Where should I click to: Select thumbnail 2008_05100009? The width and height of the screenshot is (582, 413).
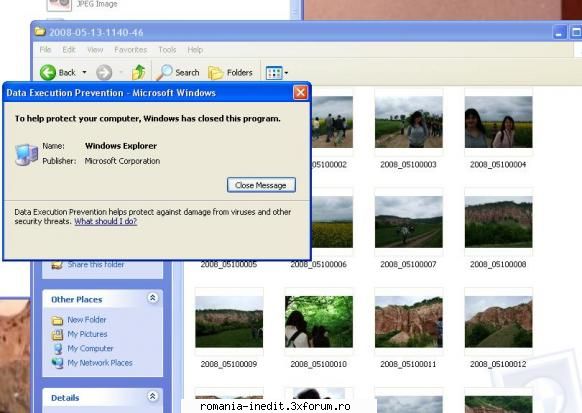click(229, 321)
